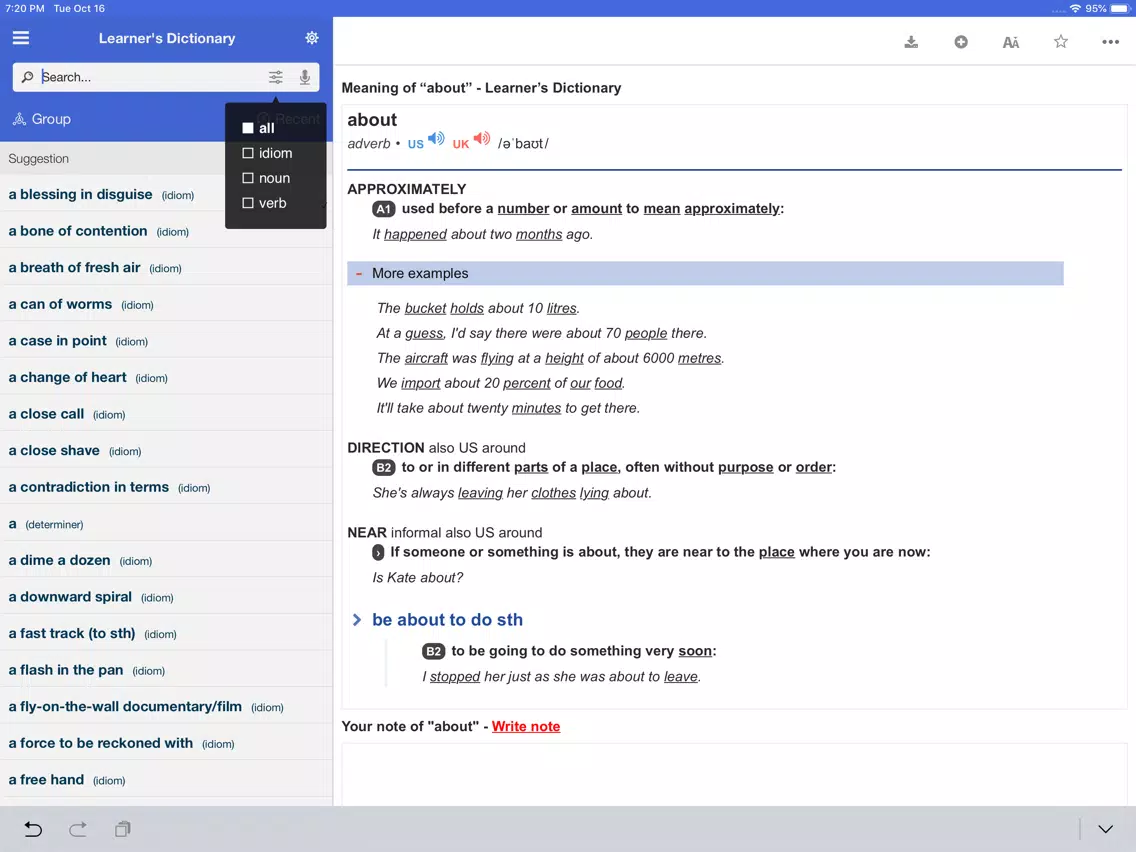Tap the plus circle add icon

[961, 42]
